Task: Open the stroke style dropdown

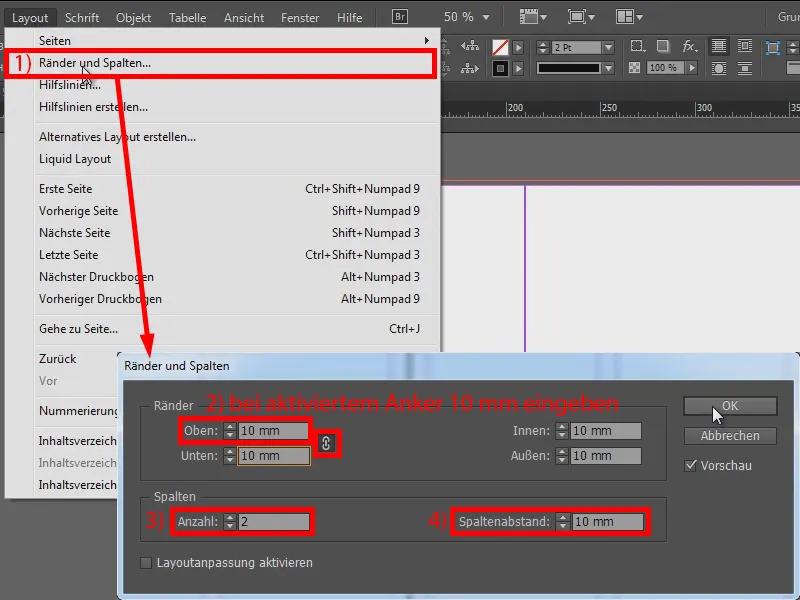Action: pyautogui.click(x=608, y=67)
